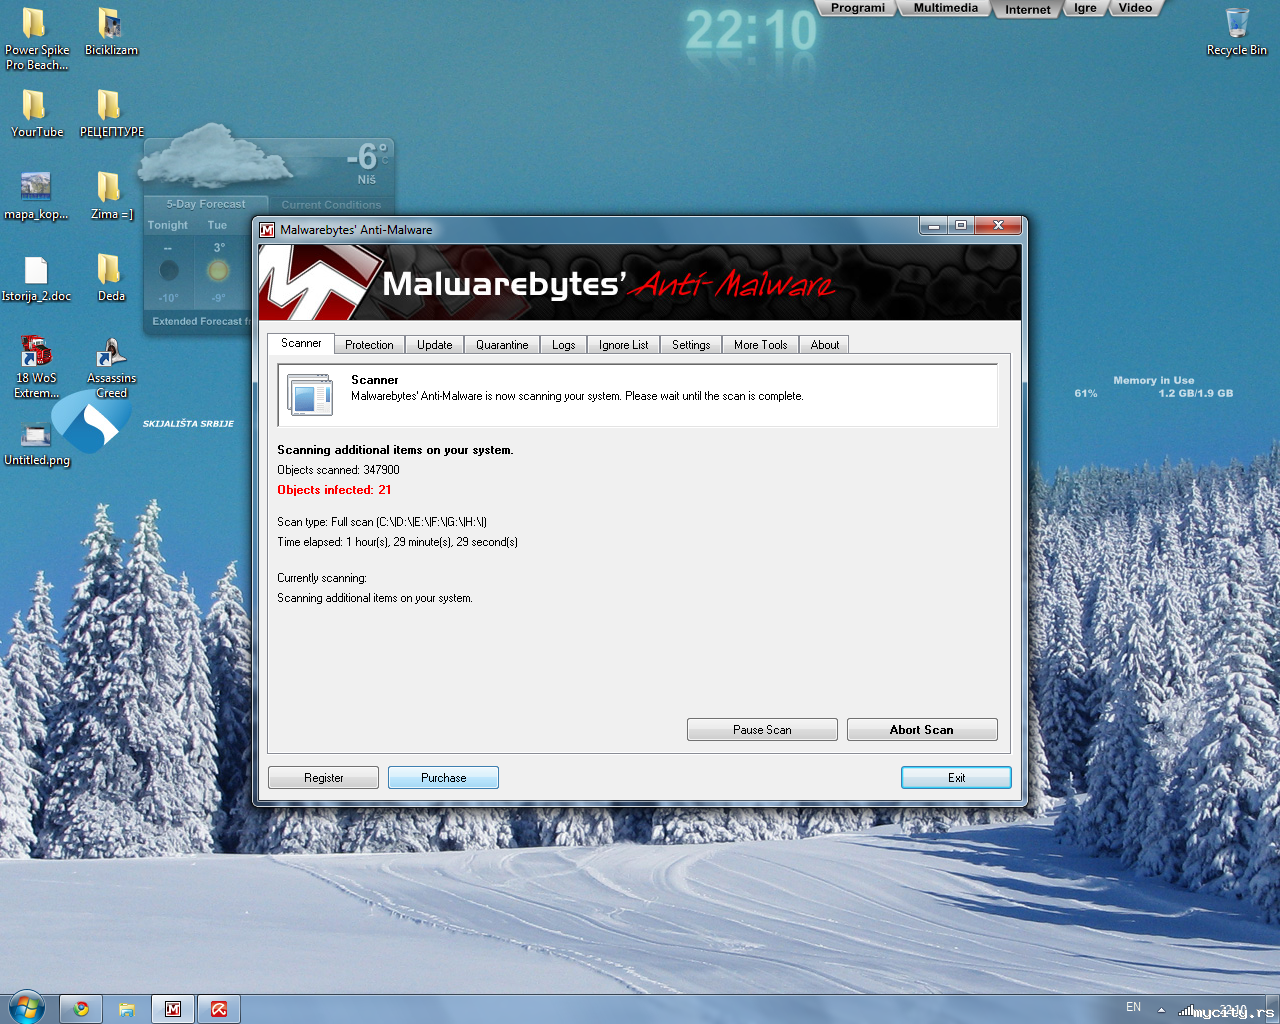Open the Quarantine tab
This screenshot has width=1280, height=1024.
[x=502, y=345]
